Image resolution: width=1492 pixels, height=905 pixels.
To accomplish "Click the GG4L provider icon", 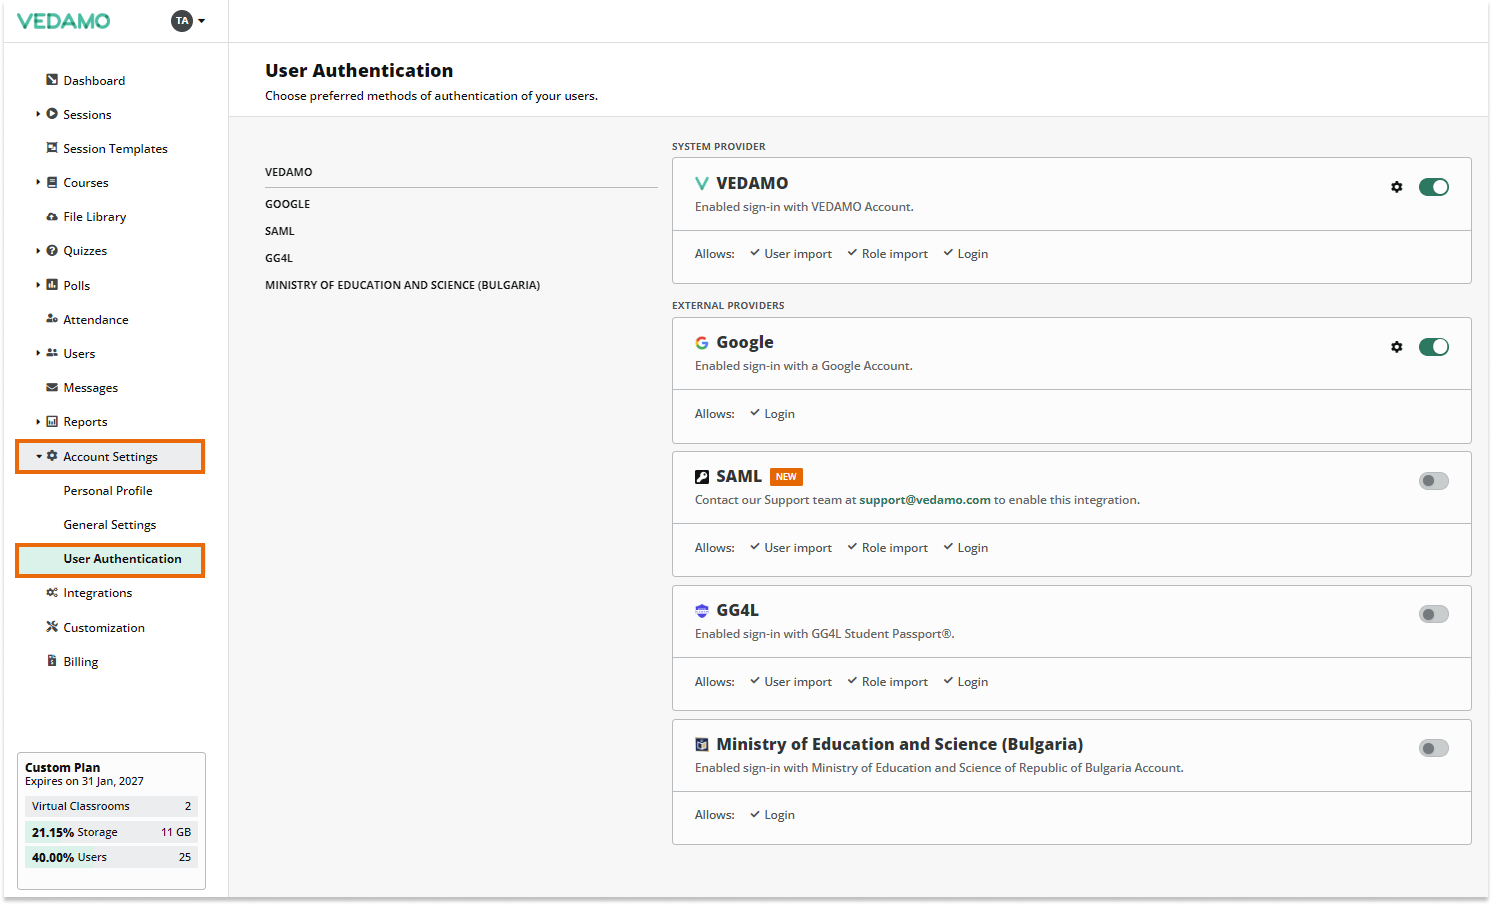I will click(x=701, y=610).
